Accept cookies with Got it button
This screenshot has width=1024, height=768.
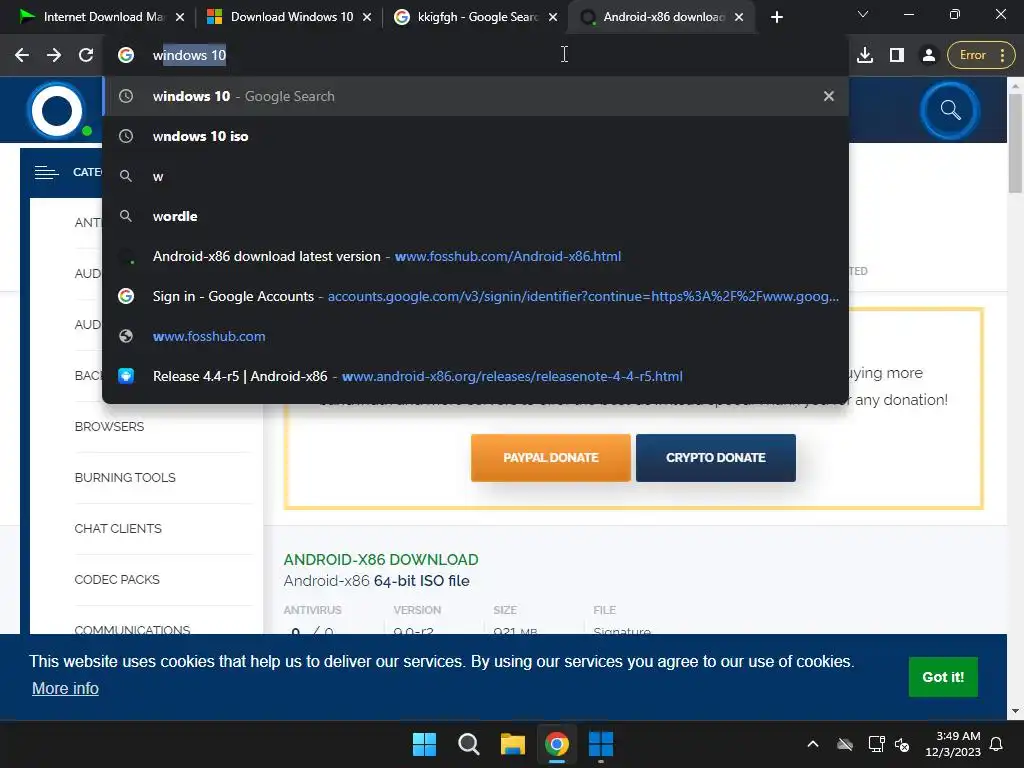(x=943, y=677)
